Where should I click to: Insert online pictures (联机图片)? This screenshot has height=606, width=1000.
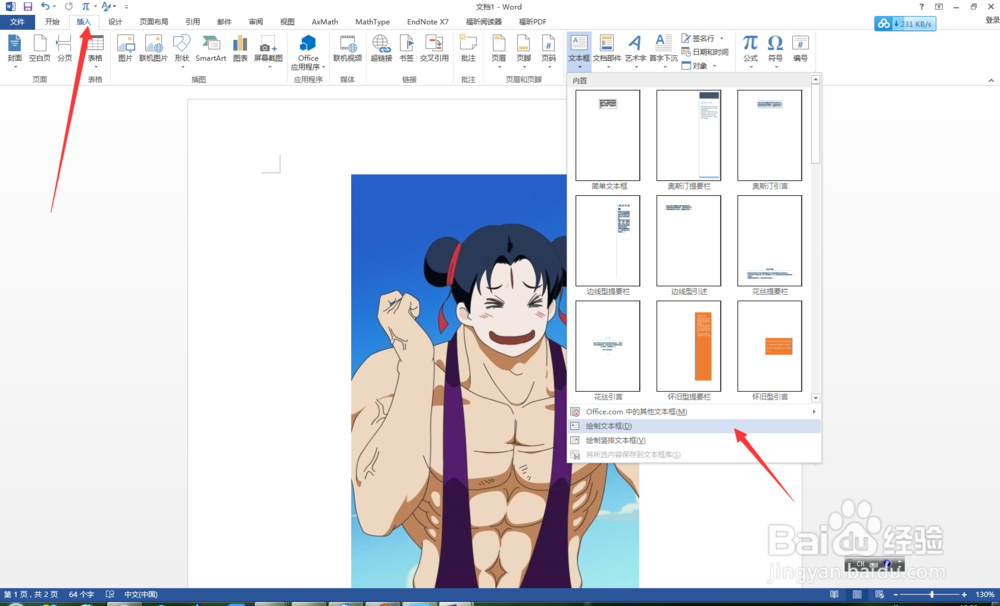(x=153, y=50)
